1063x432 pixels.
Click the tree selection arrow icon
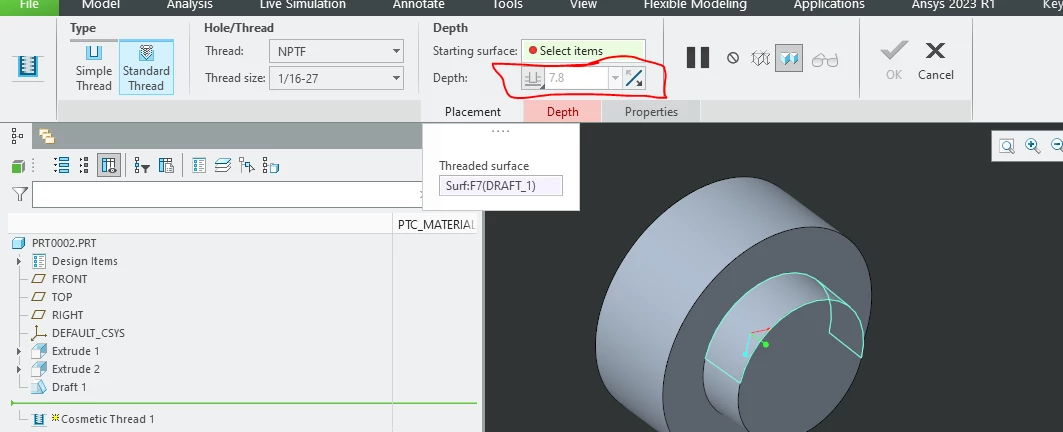247,165
